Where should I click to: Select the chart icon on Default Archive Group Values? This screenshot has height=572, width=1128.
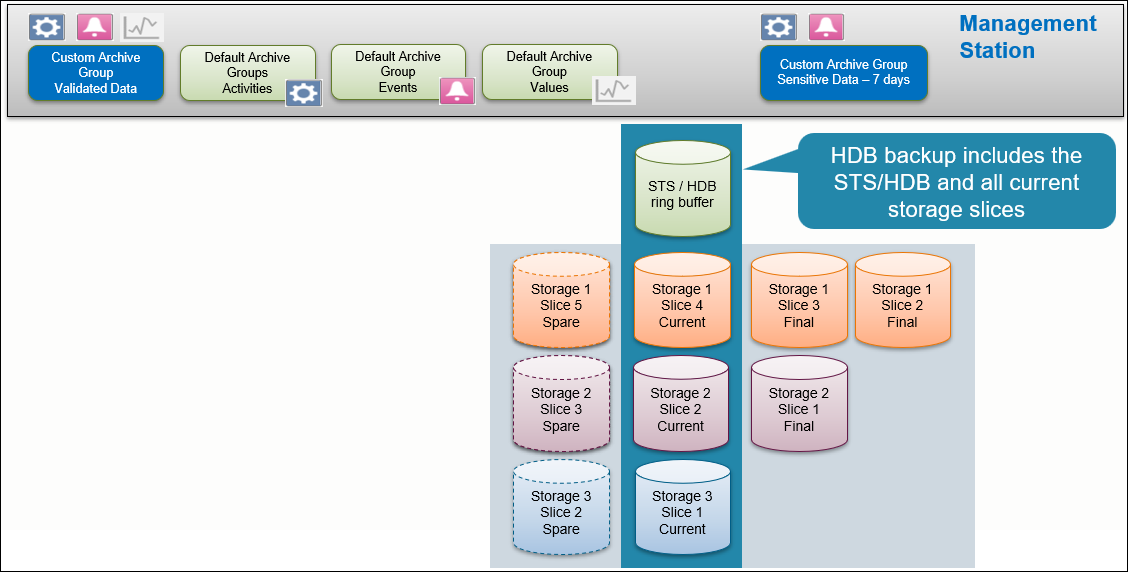pyautogui.click(x=613, y=91)
